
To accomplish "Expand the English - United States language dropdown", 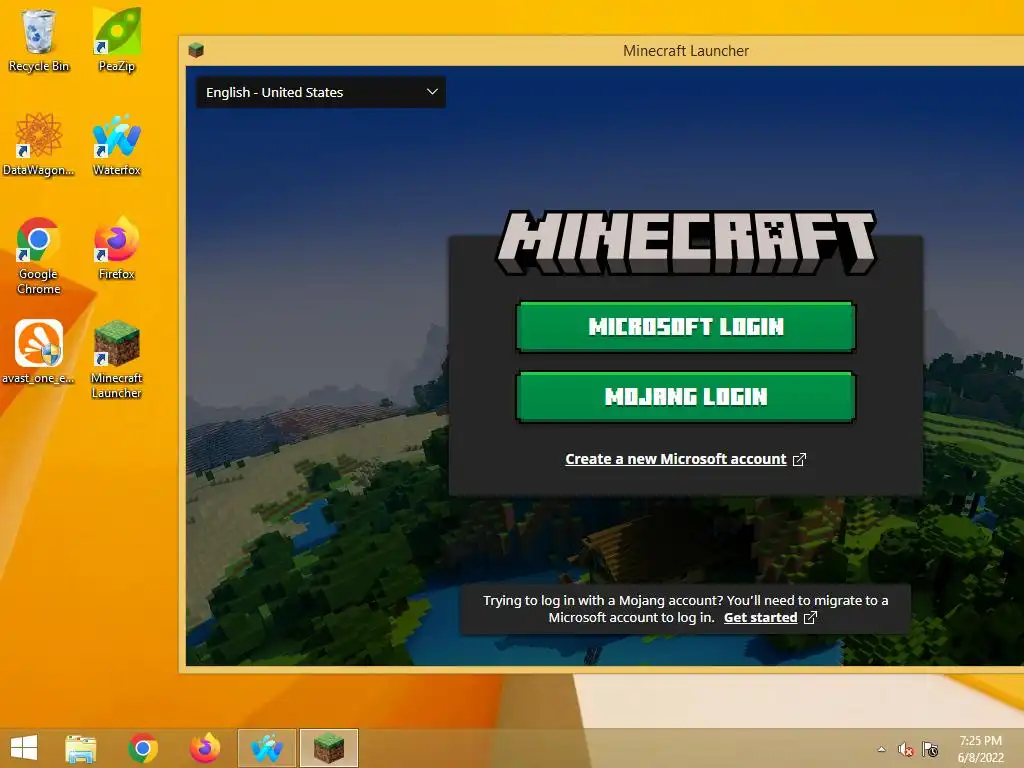I will click(x=321, y=92).
